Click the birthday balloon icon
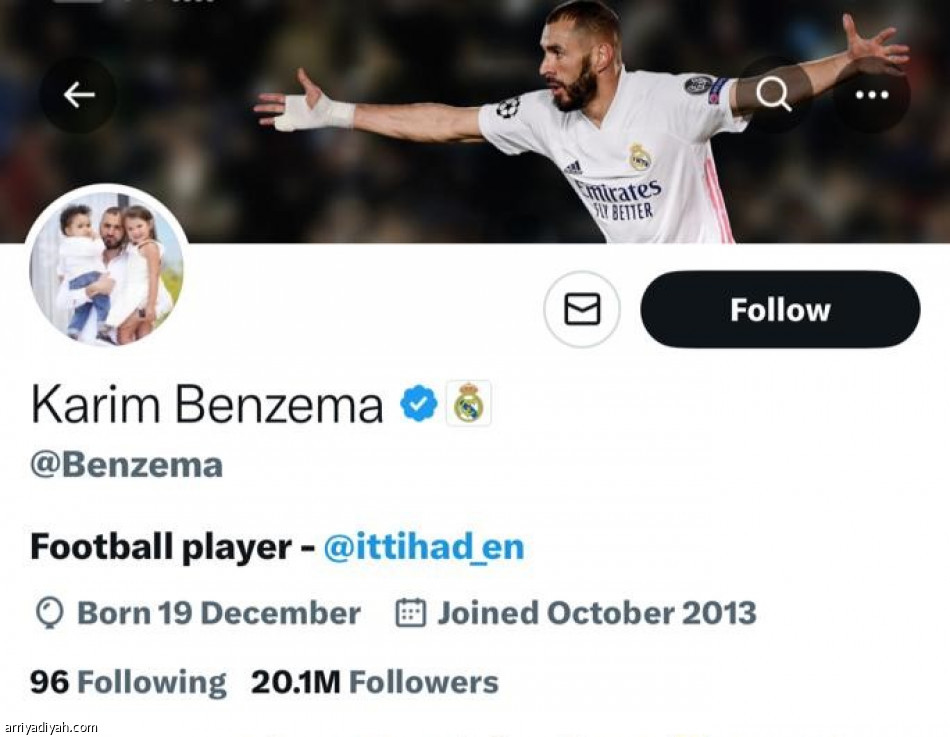This screenshot has height=737, width=950. click(x=47, y=613)
